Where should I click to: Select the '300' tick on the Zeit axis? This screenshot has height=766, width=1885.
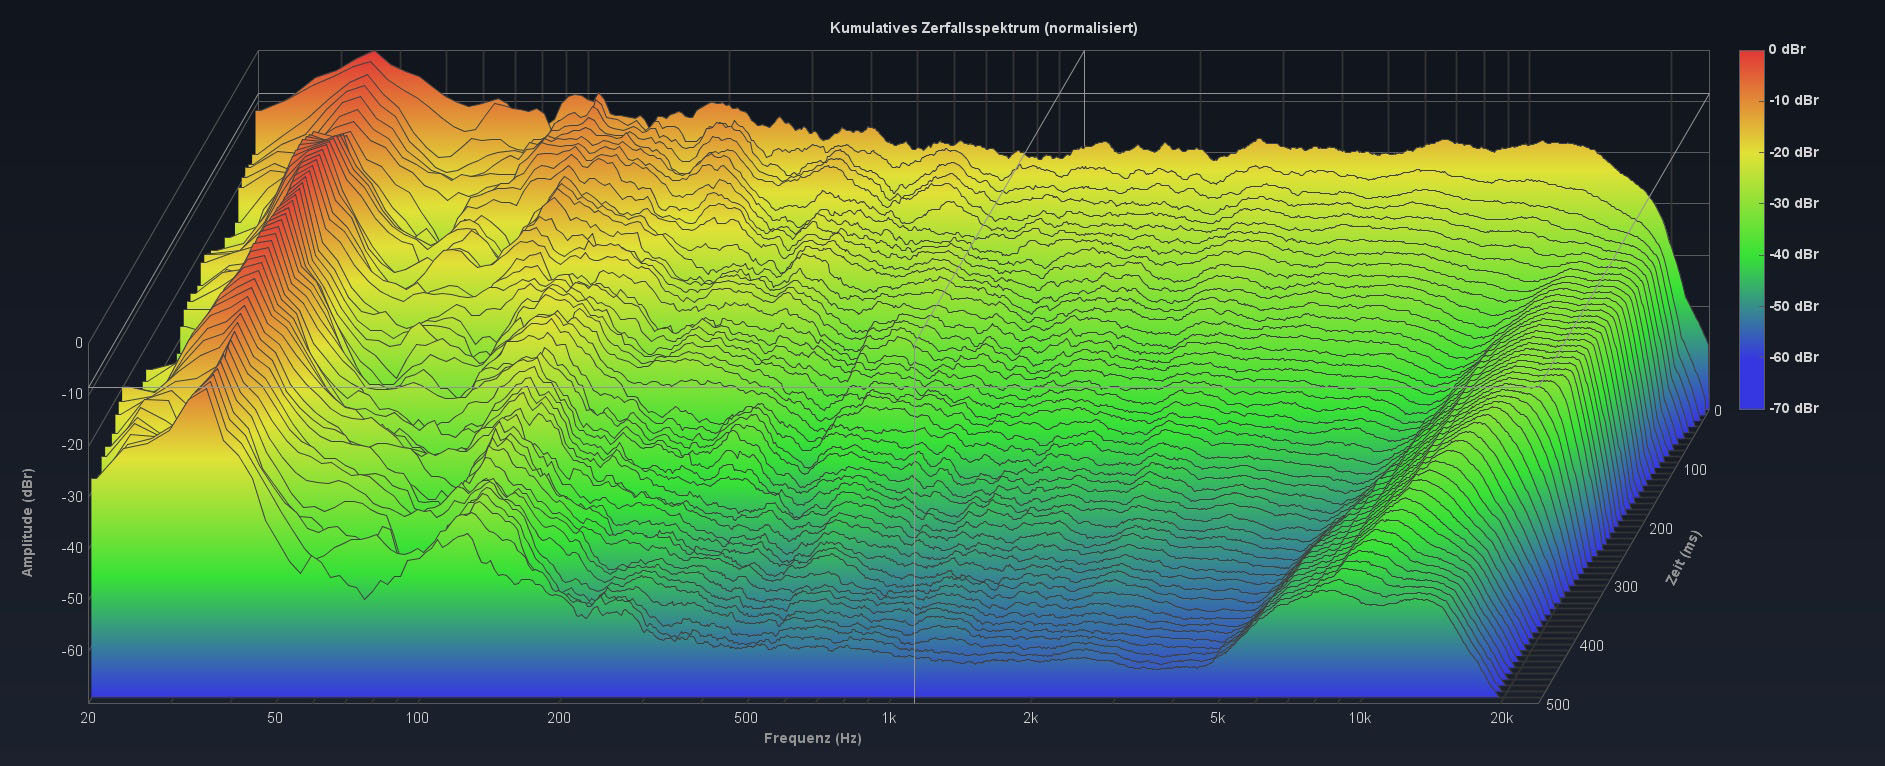(x=1626, y=587)
